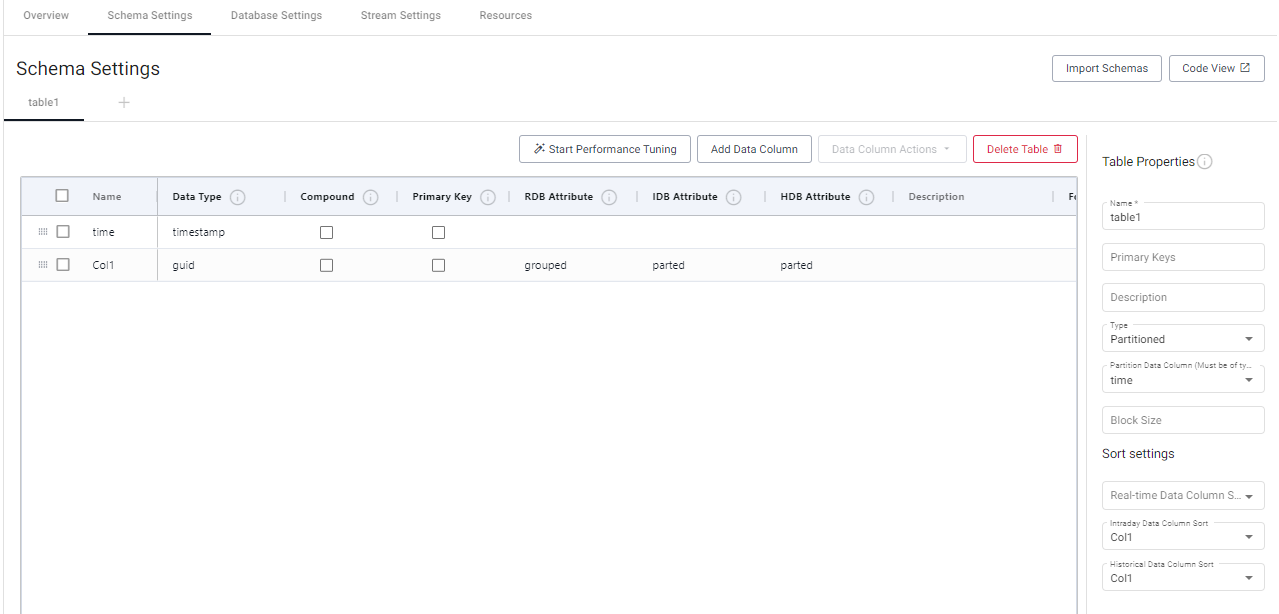Click the Primary Key header info icon
The width and height of the screenshot is (1279, 614).
[488, 197]
